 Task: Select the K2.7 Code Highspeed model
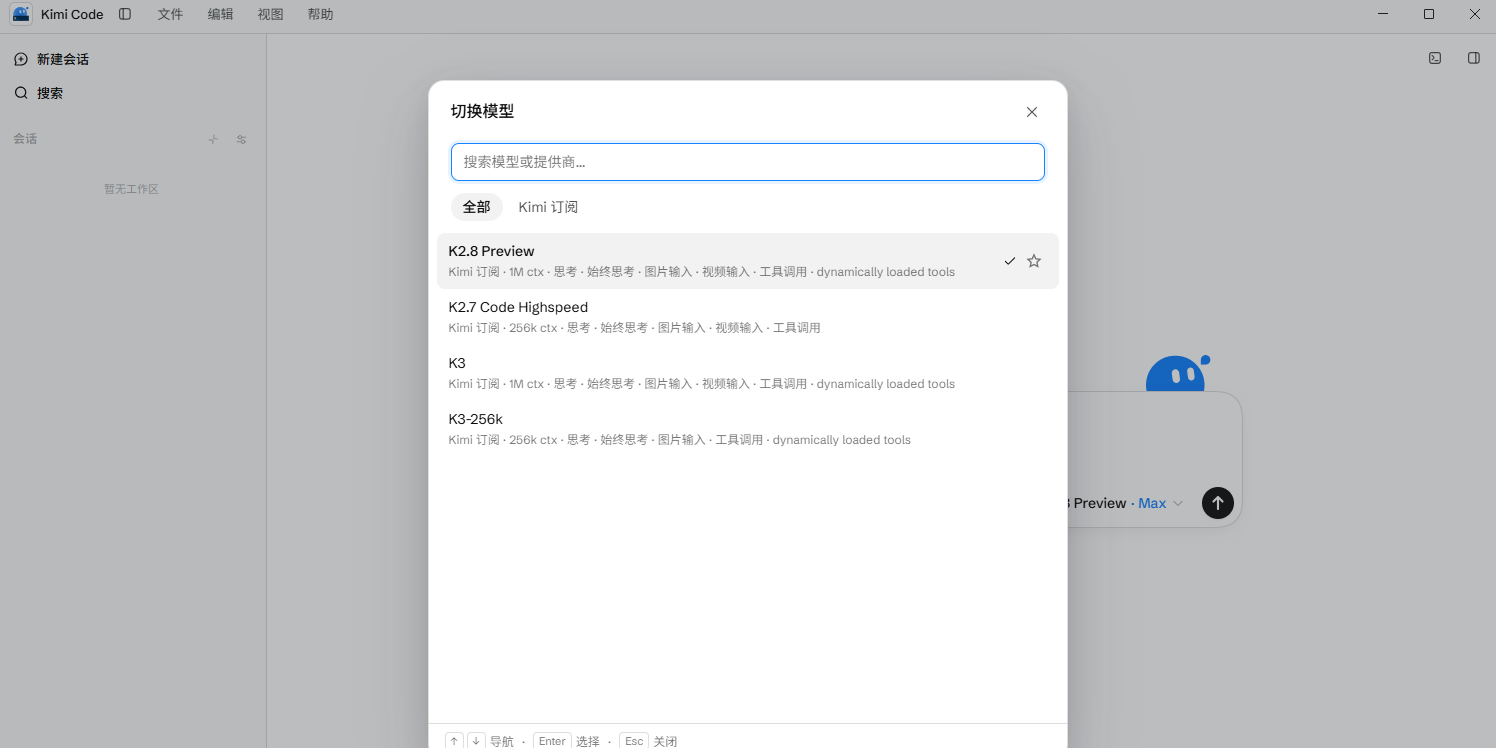point(748,317)
